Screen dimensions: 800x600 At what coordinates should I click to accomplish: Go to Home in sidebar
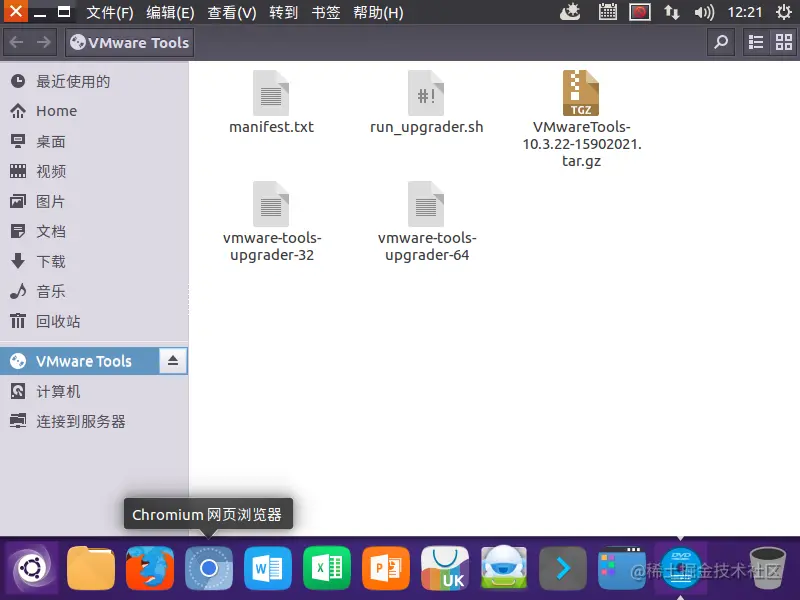coord(94,111)
